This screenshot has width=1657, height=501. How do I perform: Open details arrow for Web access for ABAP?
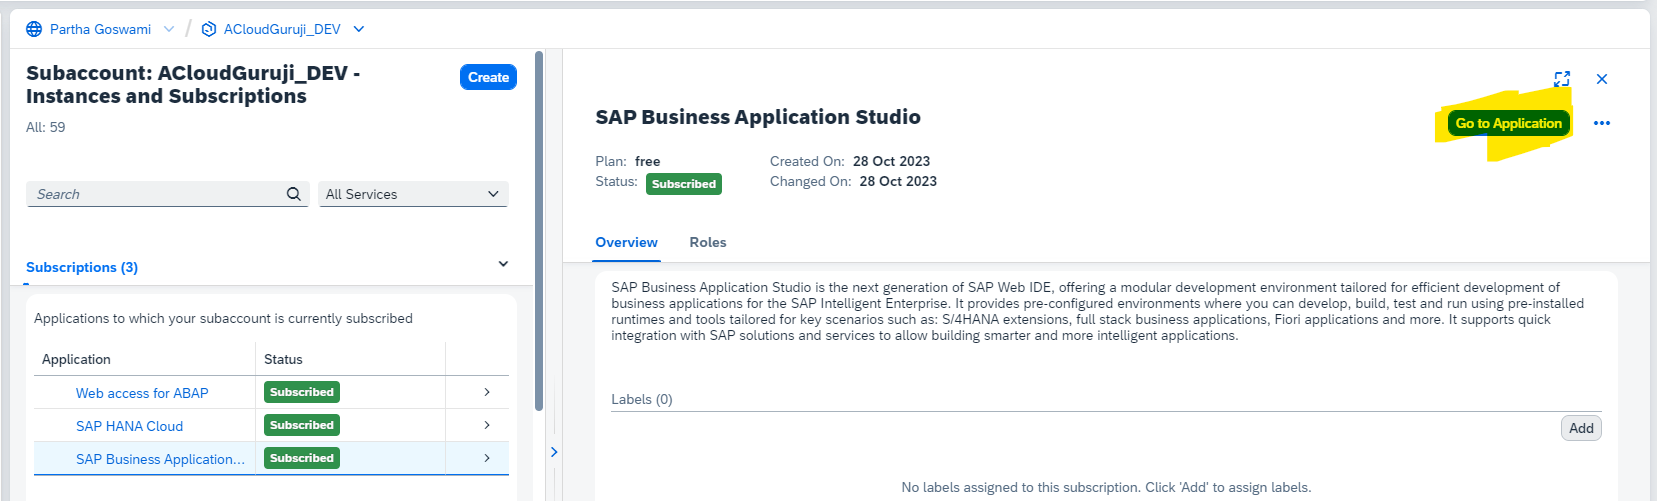487,392
